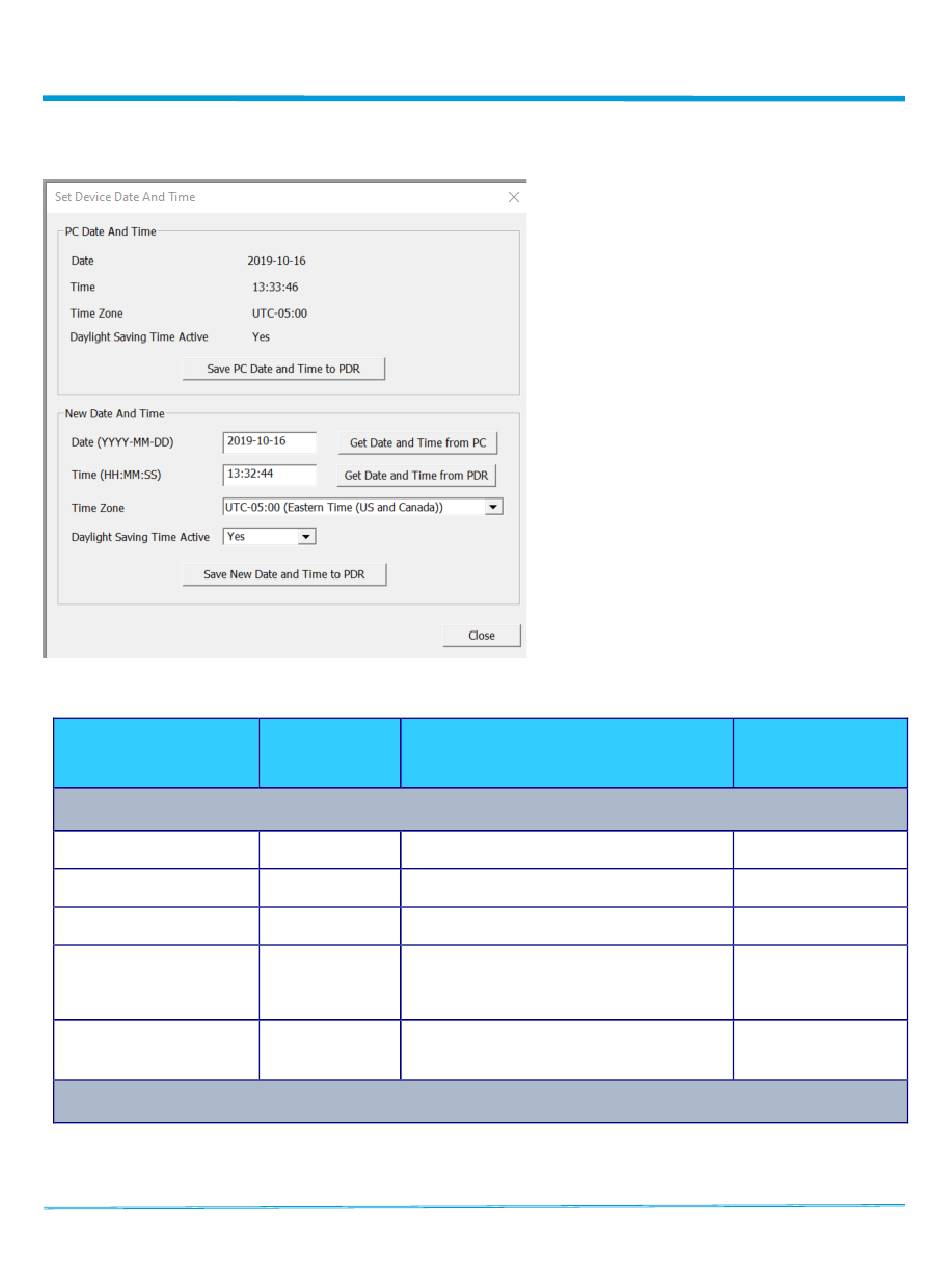Viewport: 950px width, 1284px height.
Task: Click the PC Date And Time group label
Action: click(111, 232)
